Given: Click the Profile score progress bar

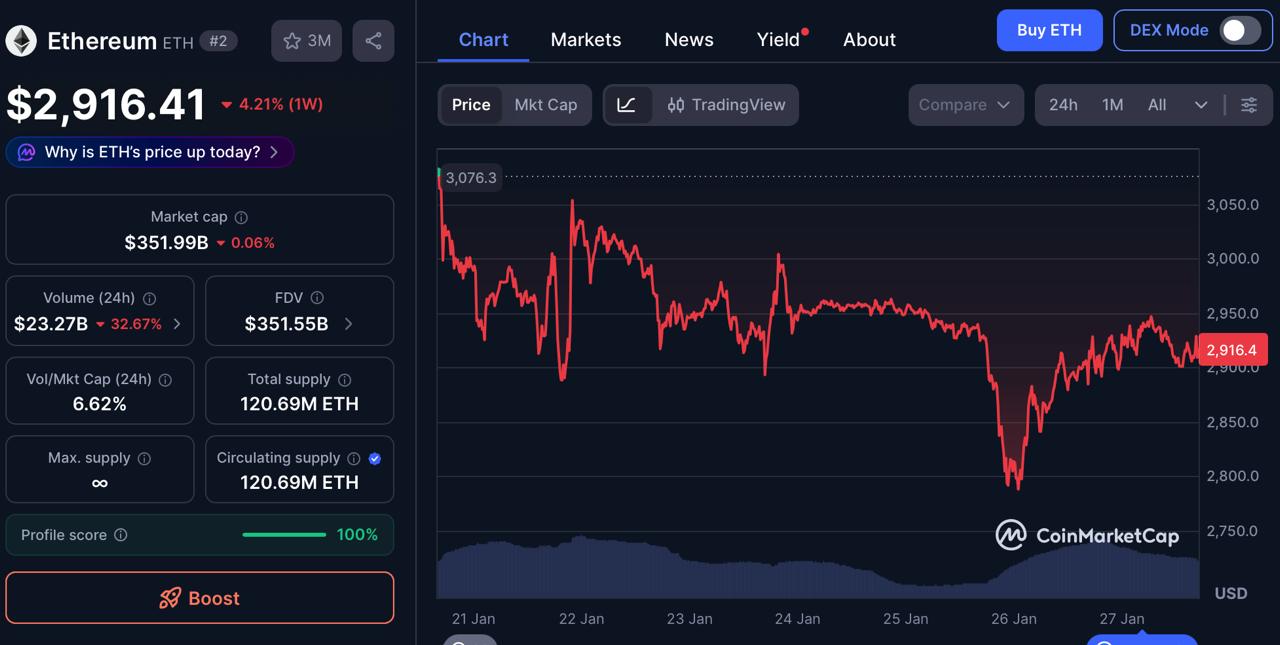Looking at the screenshot, I should point(284,534).
